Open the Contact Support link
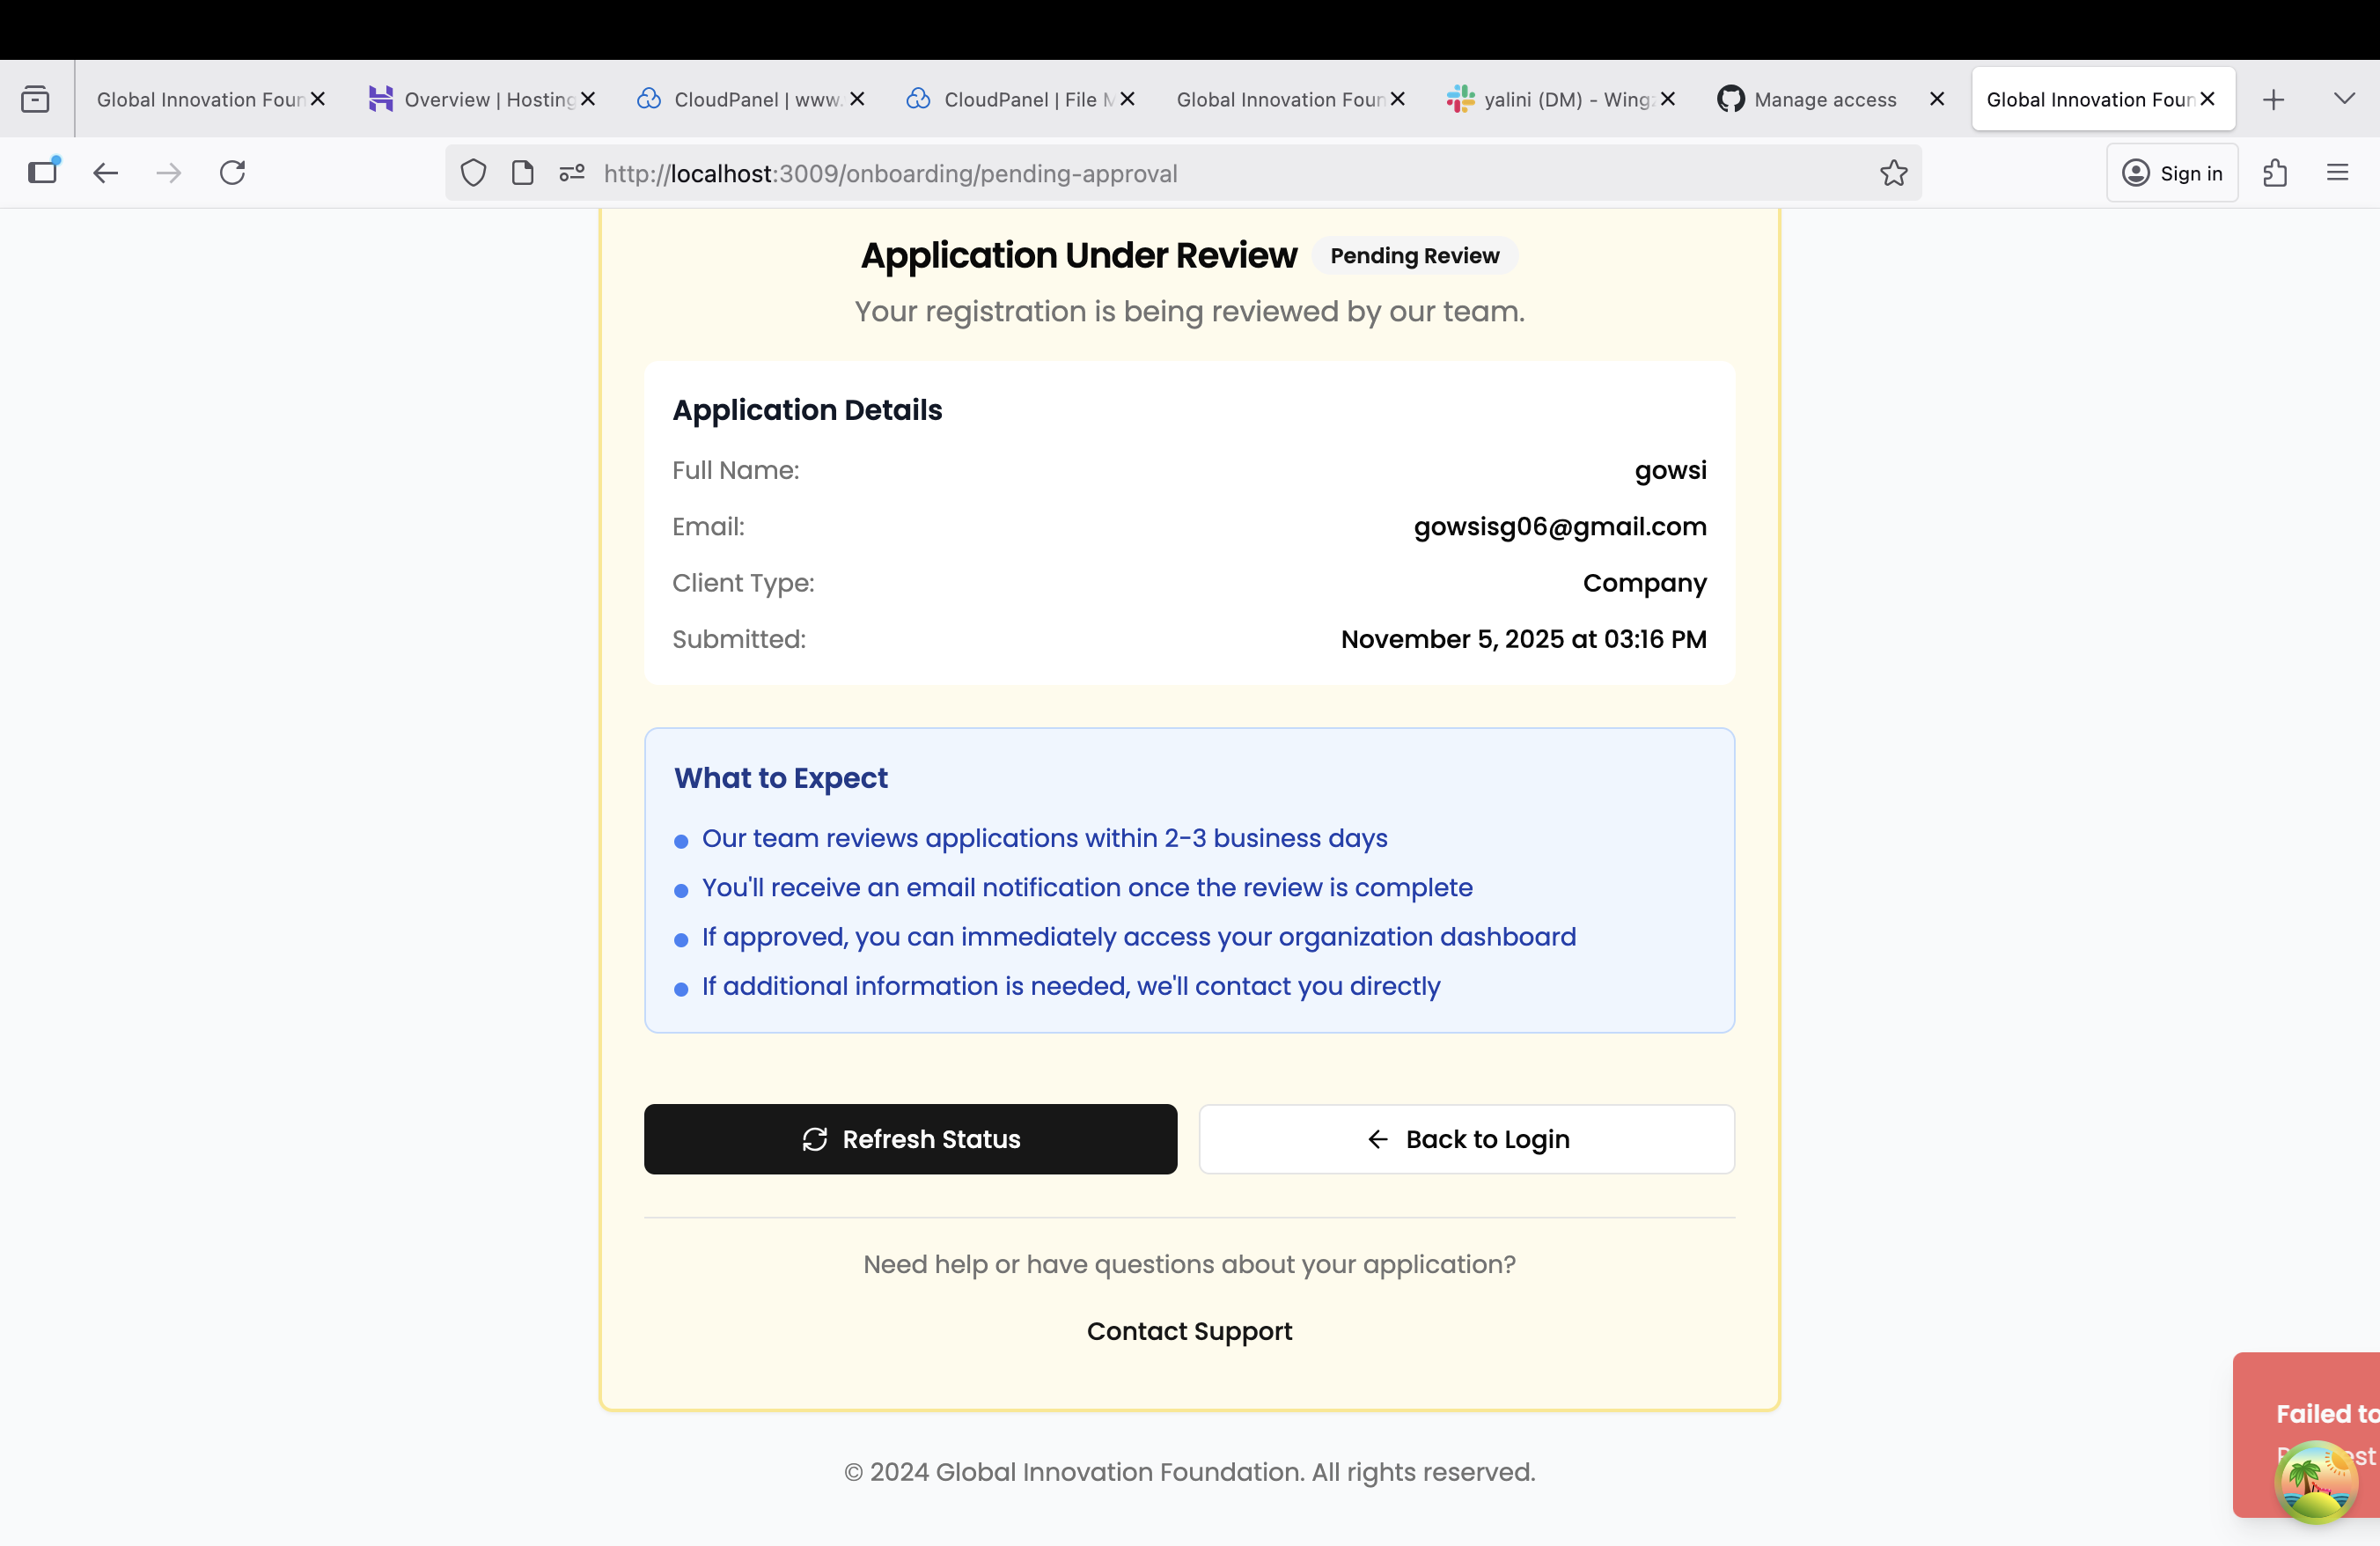This screenshot has width=2380, height=1546. pyautogui.click(x=1189, y=1331)
